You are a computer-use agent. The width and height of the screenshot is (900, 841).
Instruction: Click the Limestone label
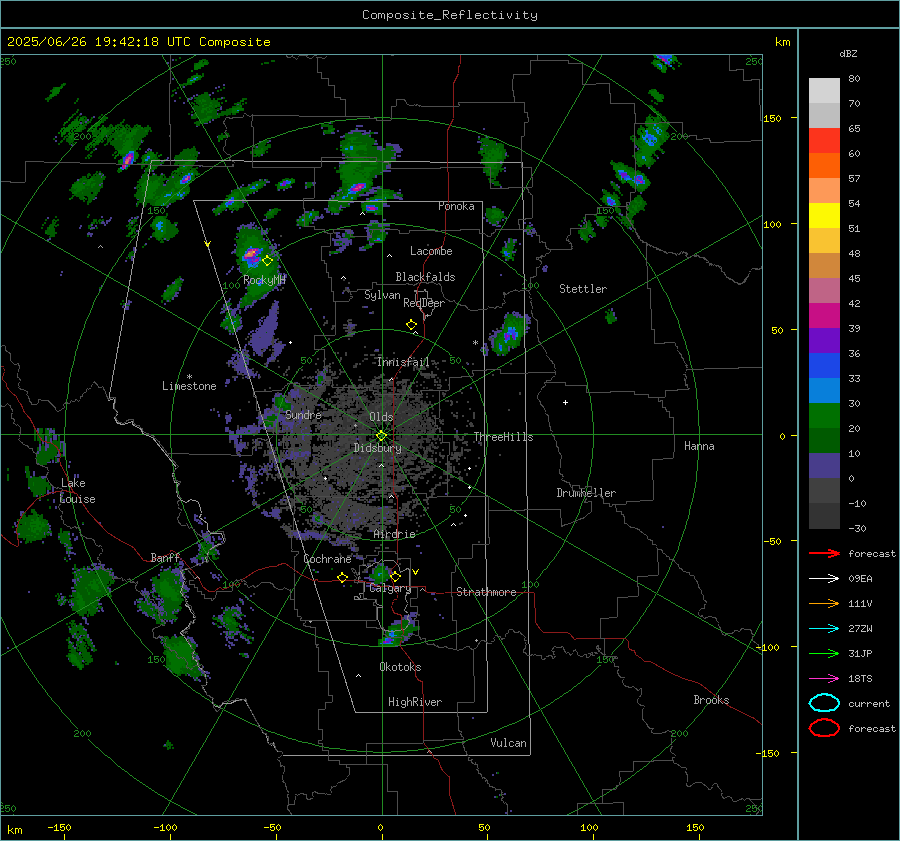point(189,386)
